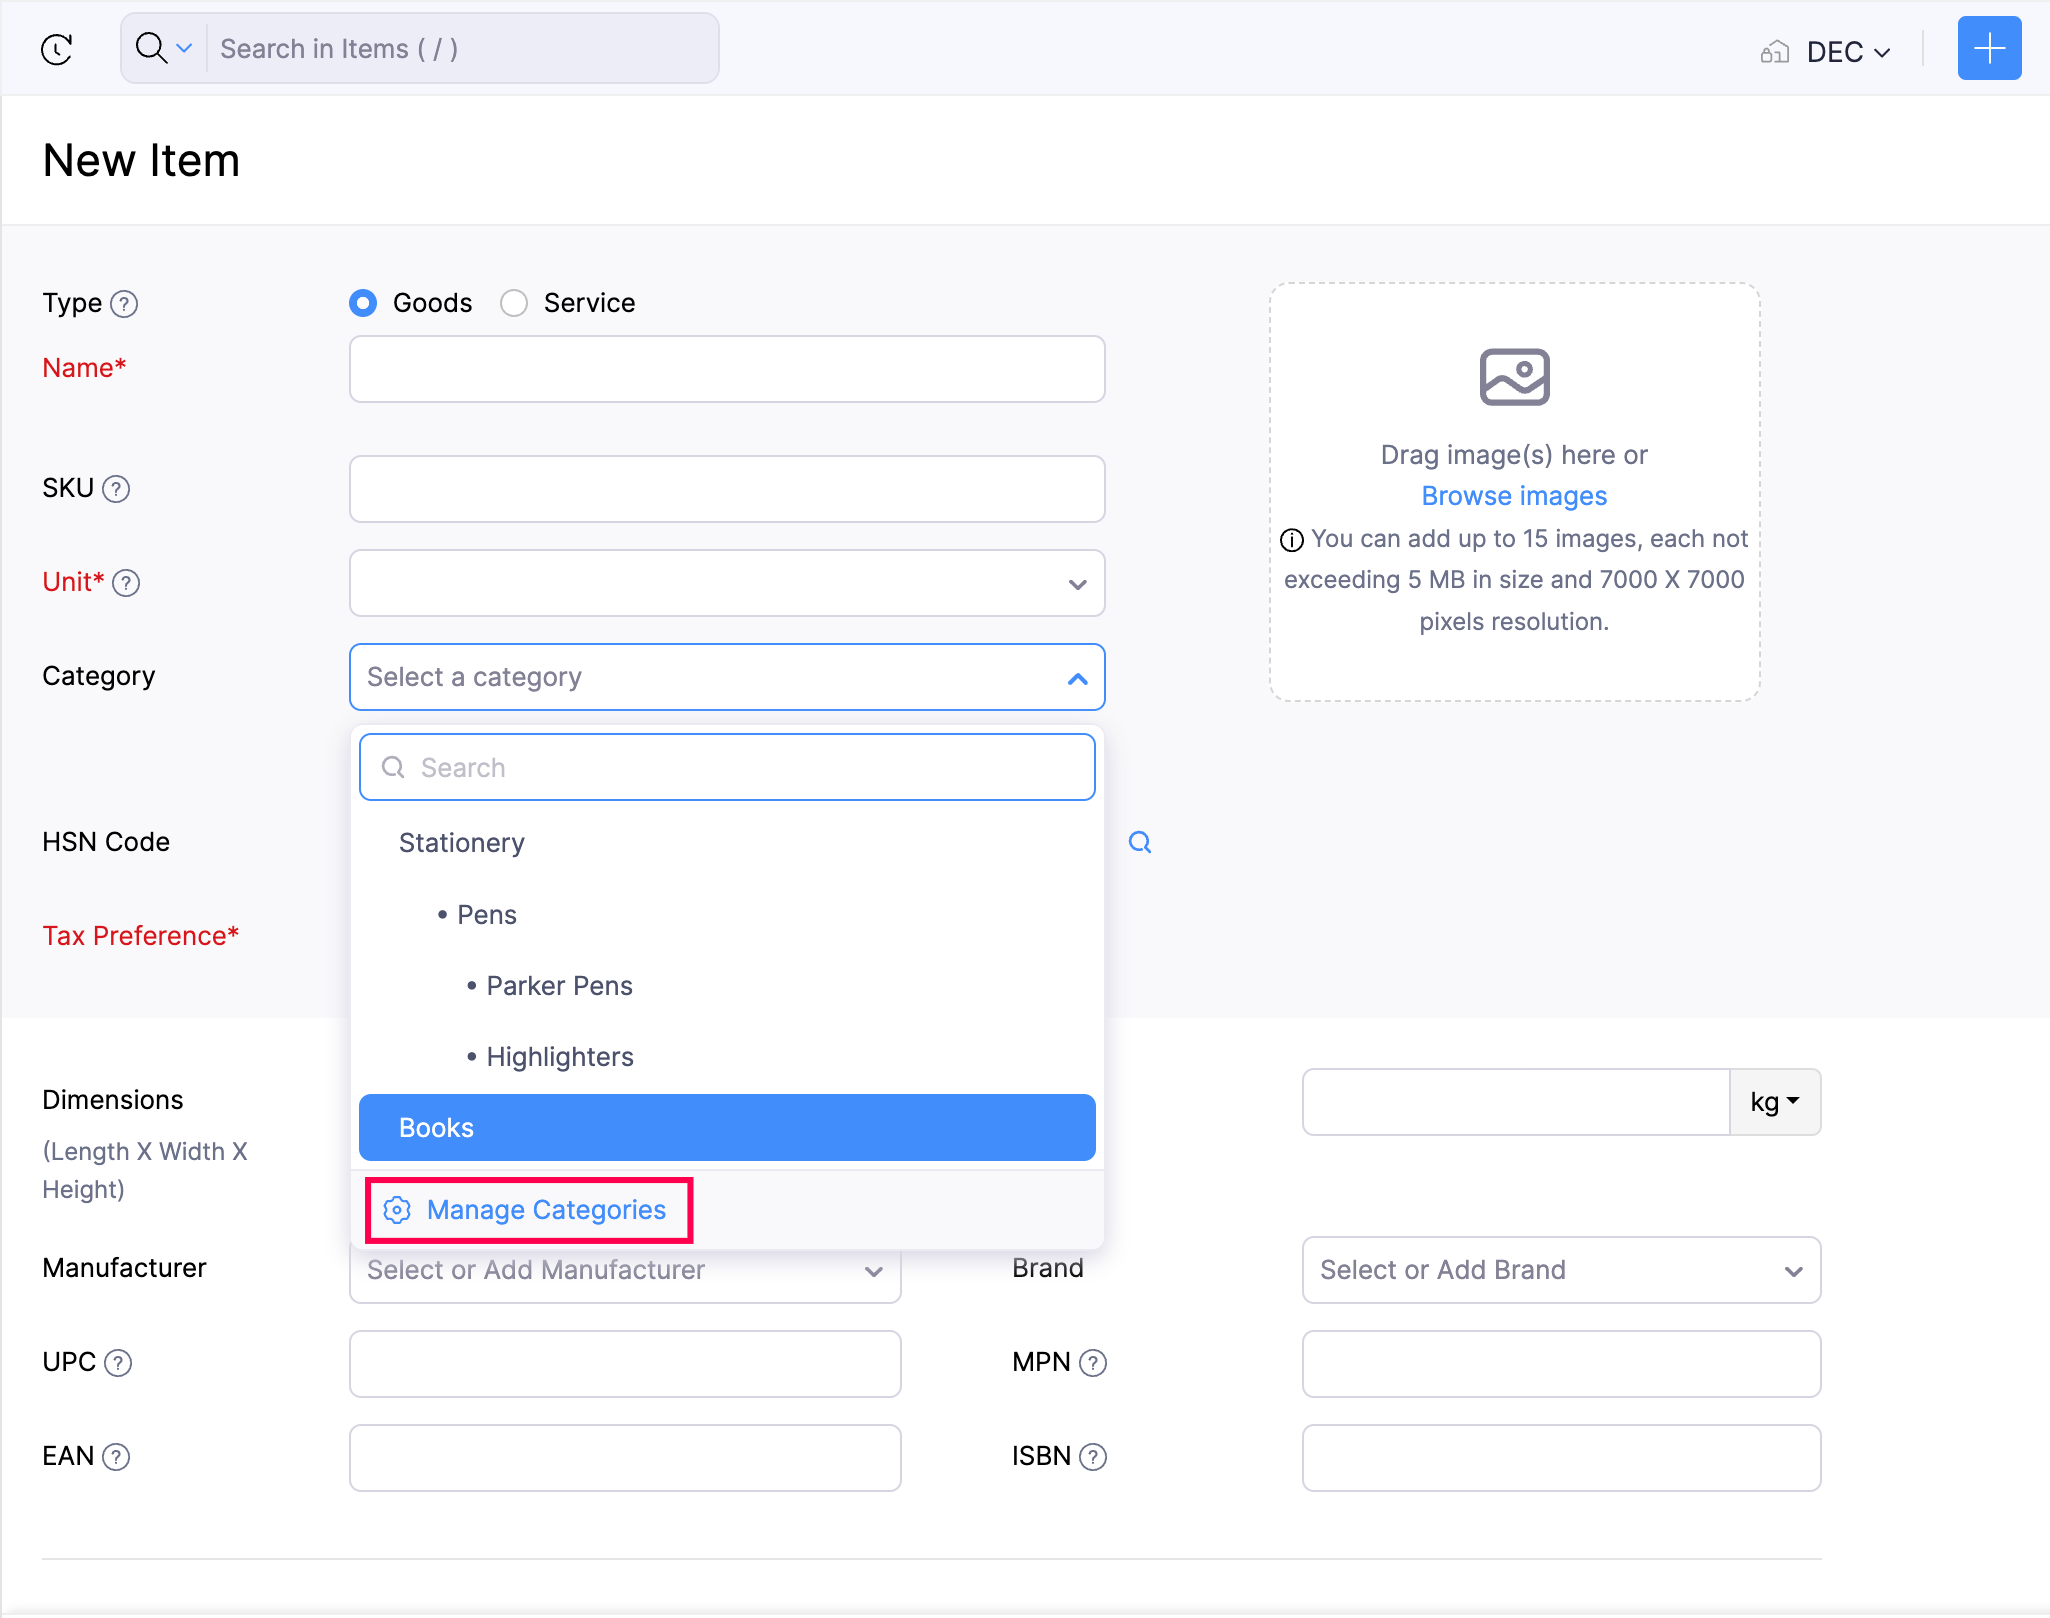Click the Browse images link
This screenshot has height=1618, width=2050.
click(x=1512, y=495)
